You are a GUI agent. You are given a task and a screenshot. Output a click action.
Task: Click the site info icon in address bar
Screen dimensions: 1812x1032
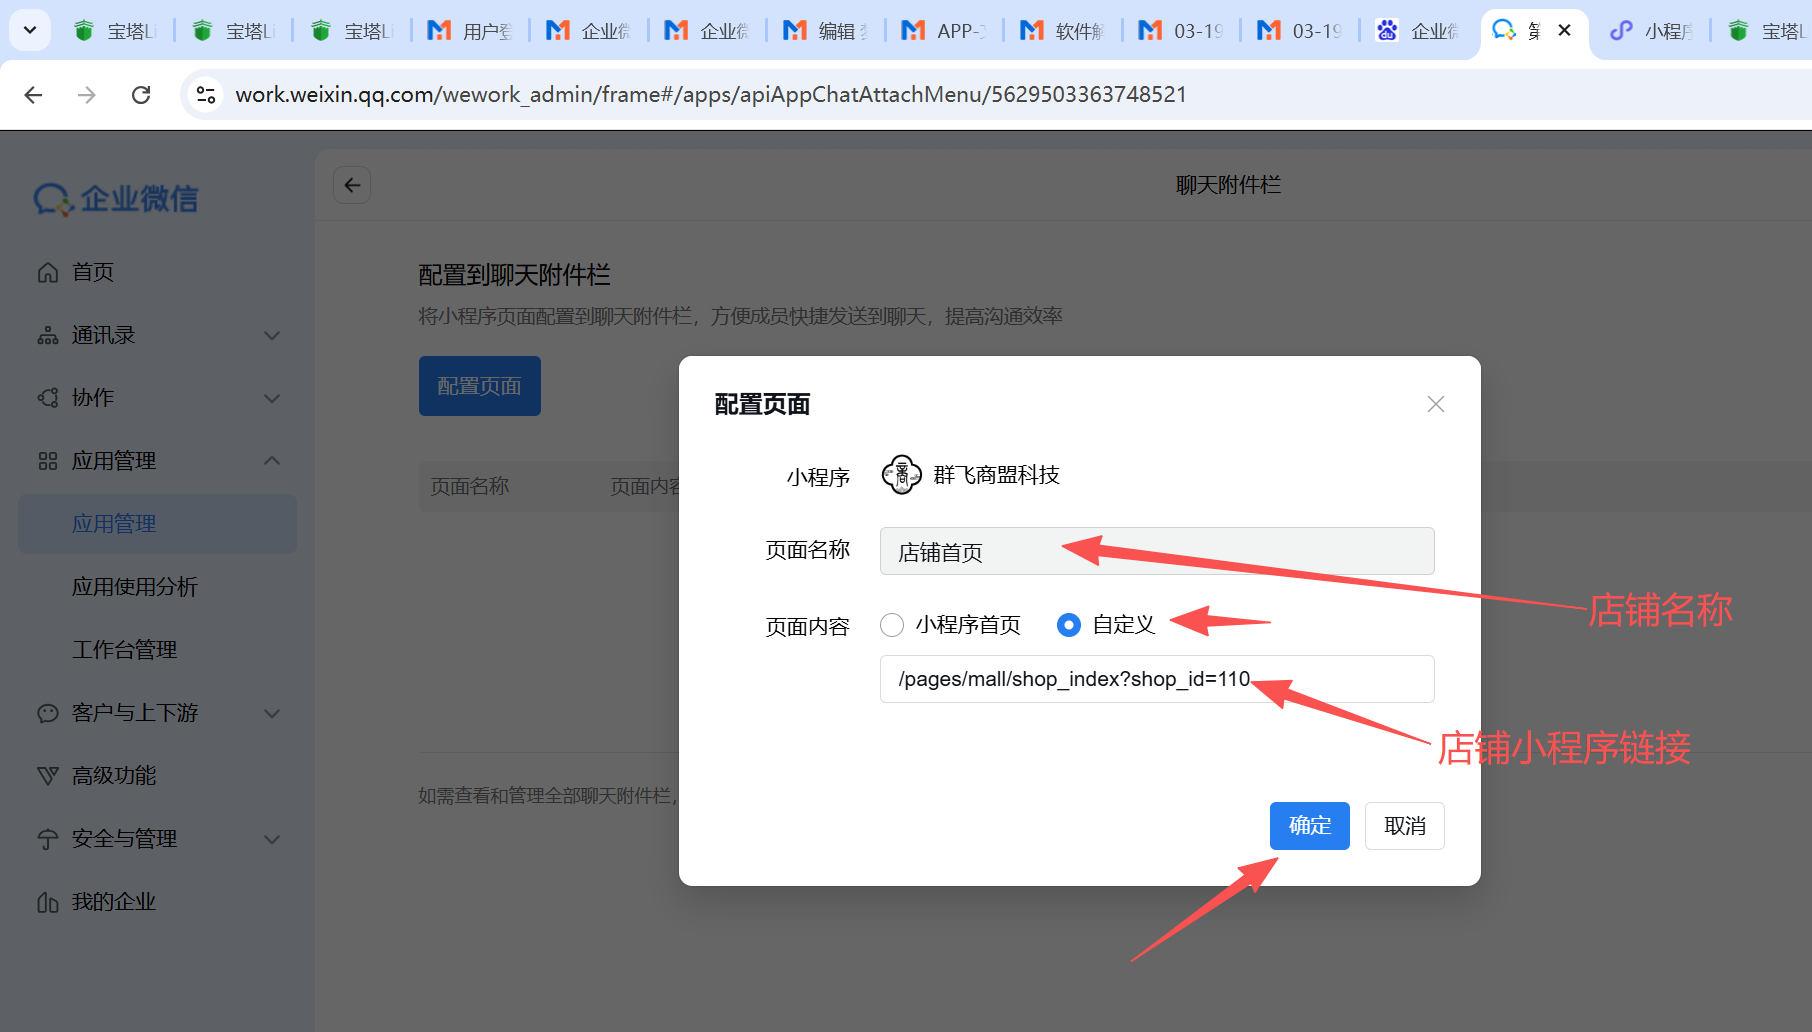click(x=206, y=94)
